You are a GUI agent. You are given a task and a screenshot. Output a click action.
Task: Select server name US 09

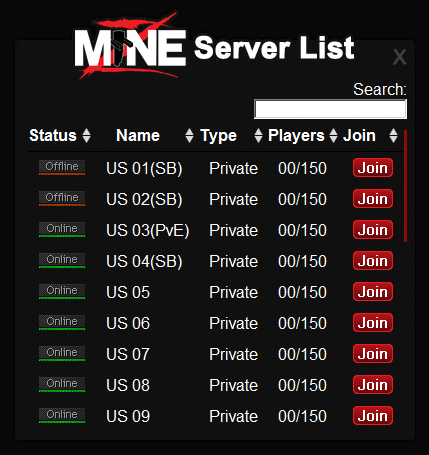tap(128, 416)
